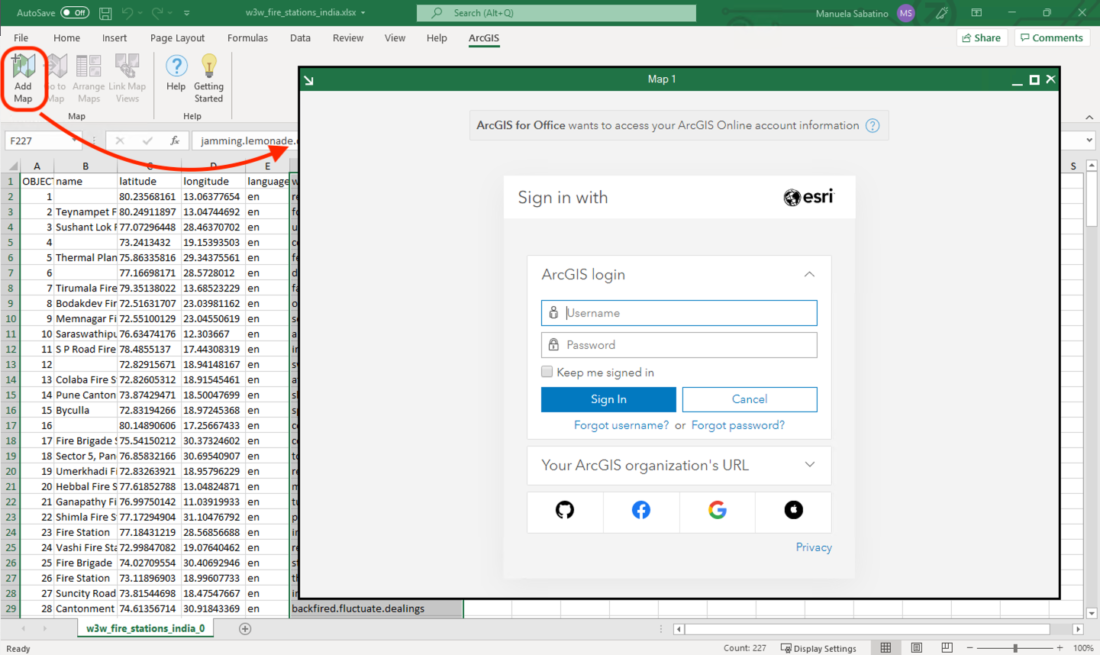
Task: Check the Keep me signed in box
Action: click(547, 372)
